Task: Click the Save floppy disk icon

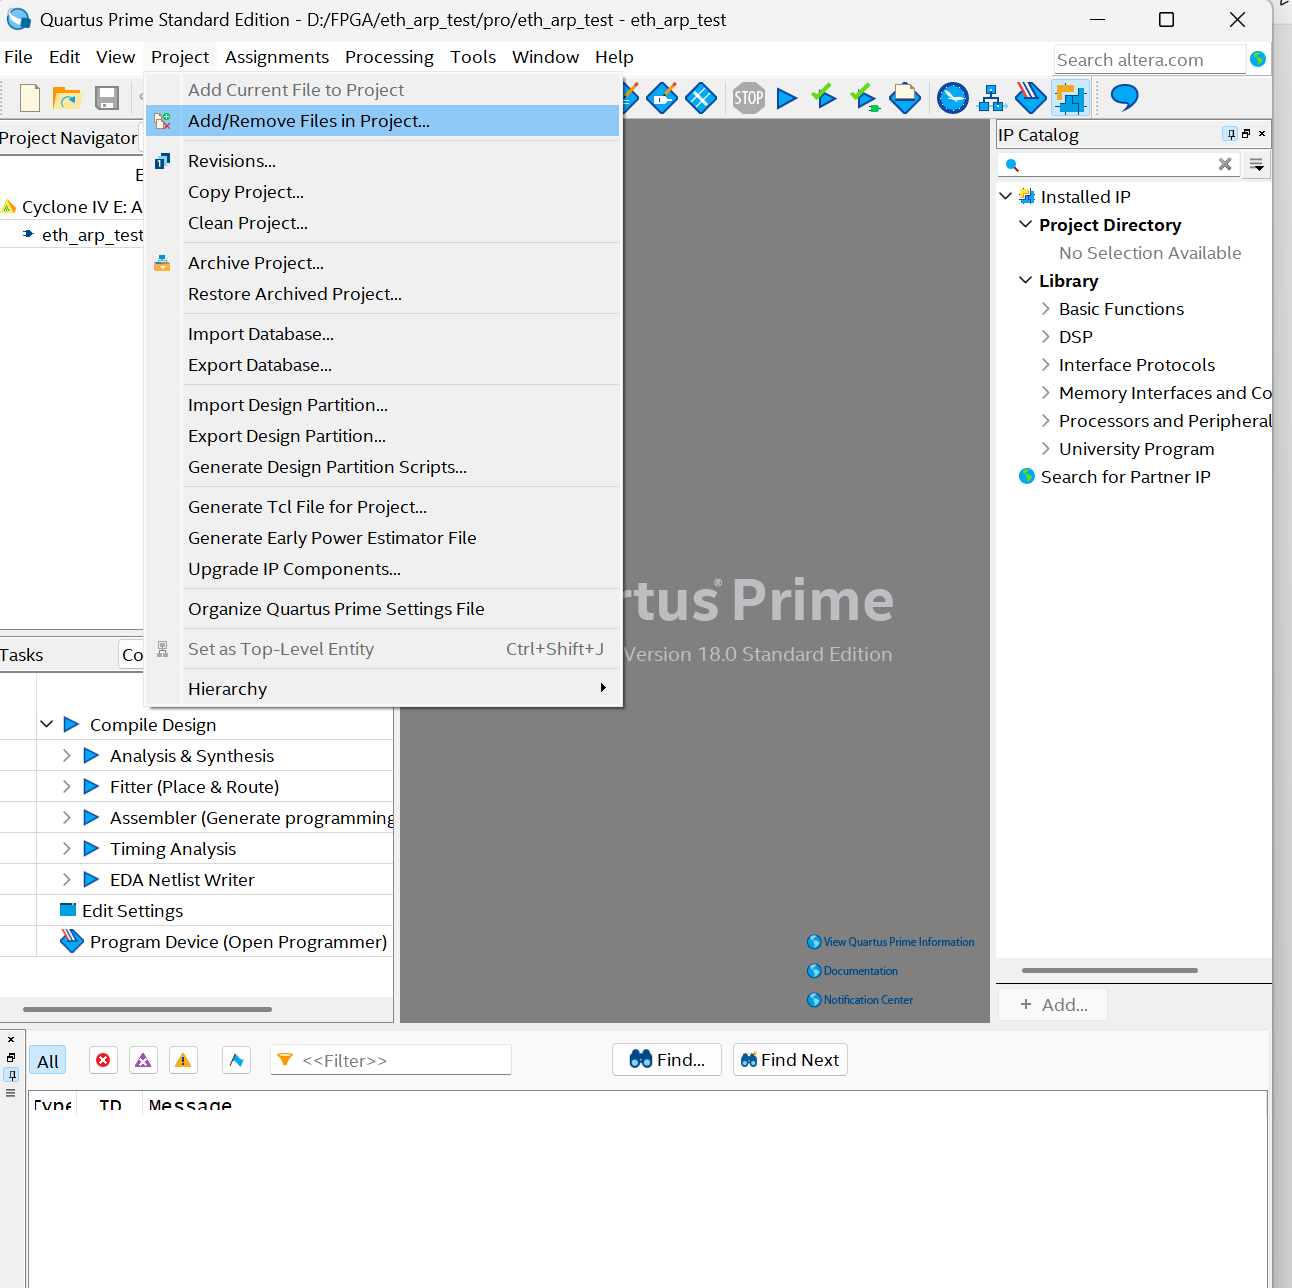Action: tap(107, 98)
